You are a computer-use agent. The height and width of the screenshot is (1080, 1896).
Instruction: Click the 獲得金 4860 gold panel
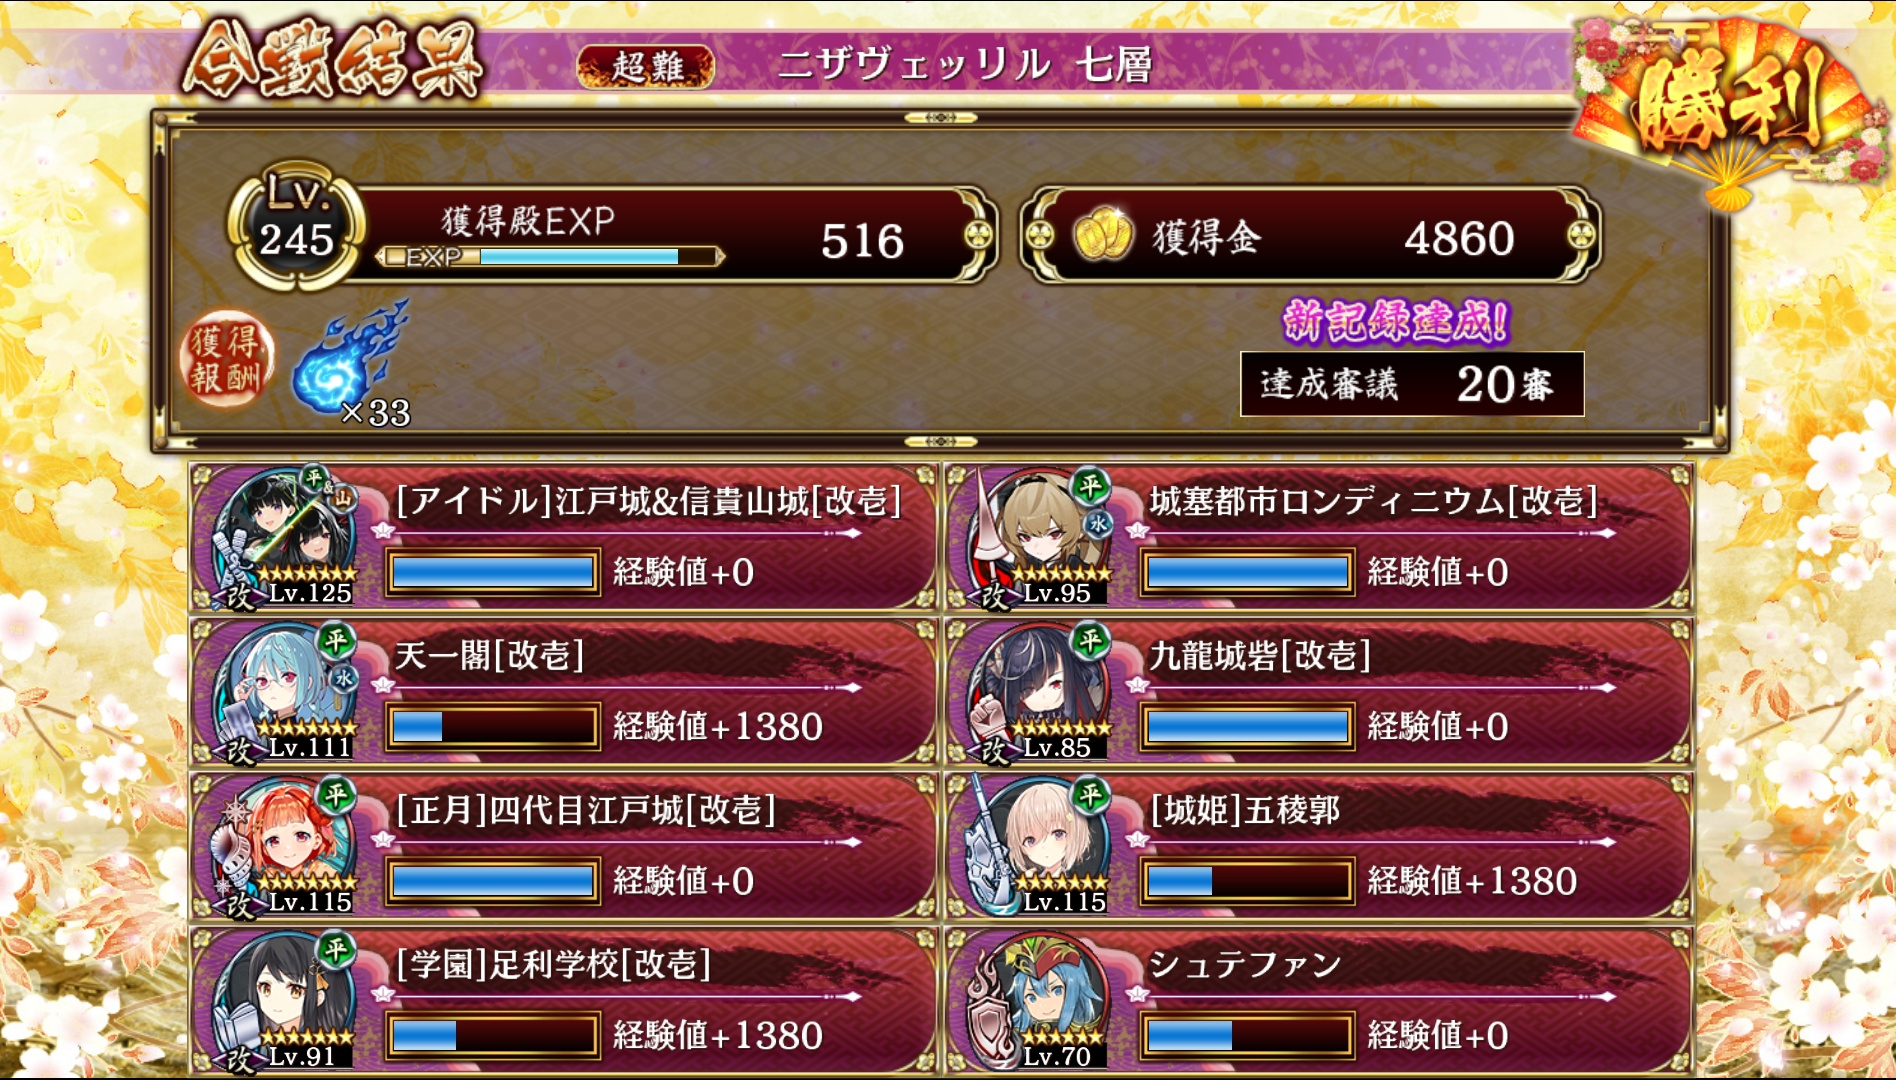tap(1310, 236)
